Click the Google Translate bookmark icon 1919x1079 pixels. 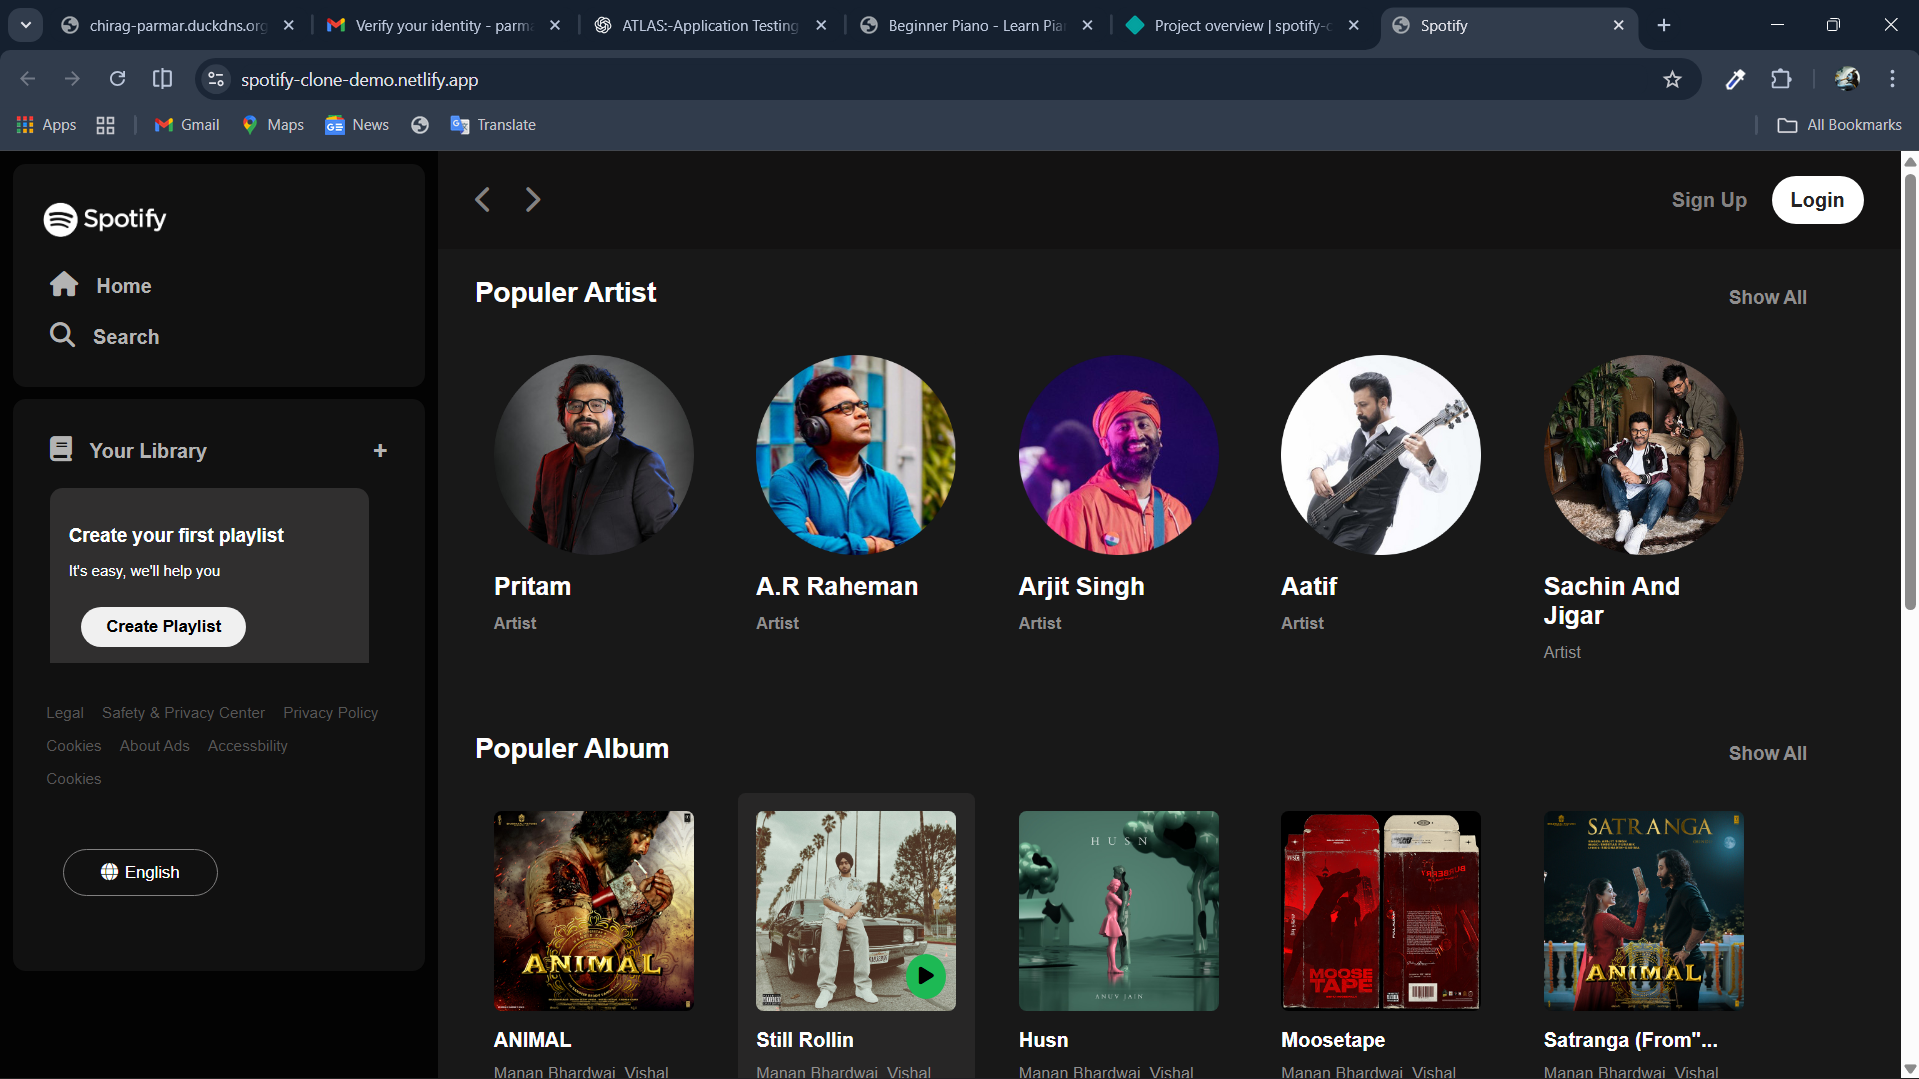pyautogui.click(x=460, y=124)
